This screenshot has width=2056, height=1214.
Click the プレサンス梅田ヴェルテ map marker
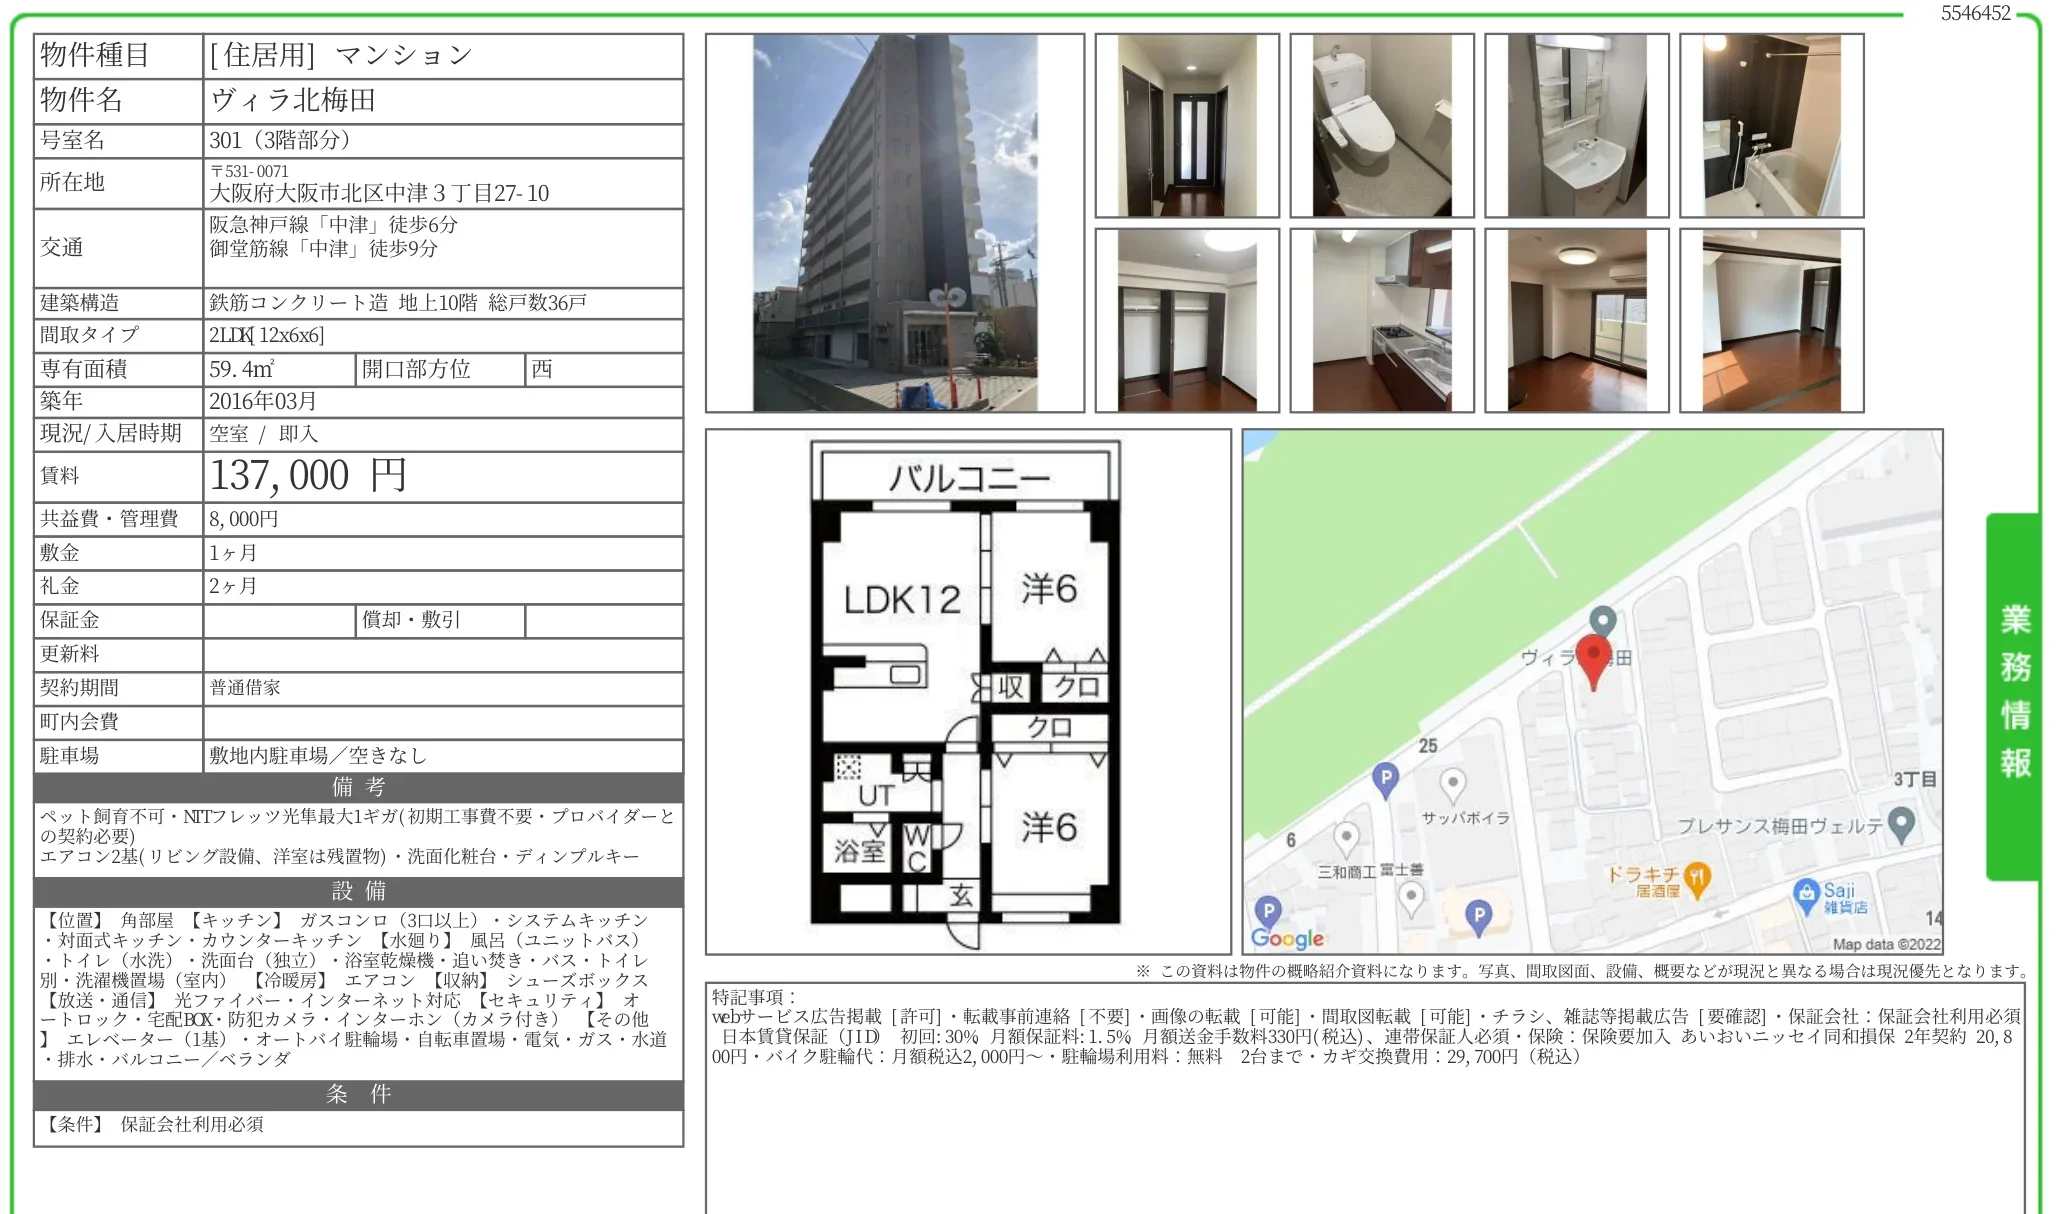pyautogui.click(x=1901, y=823)
